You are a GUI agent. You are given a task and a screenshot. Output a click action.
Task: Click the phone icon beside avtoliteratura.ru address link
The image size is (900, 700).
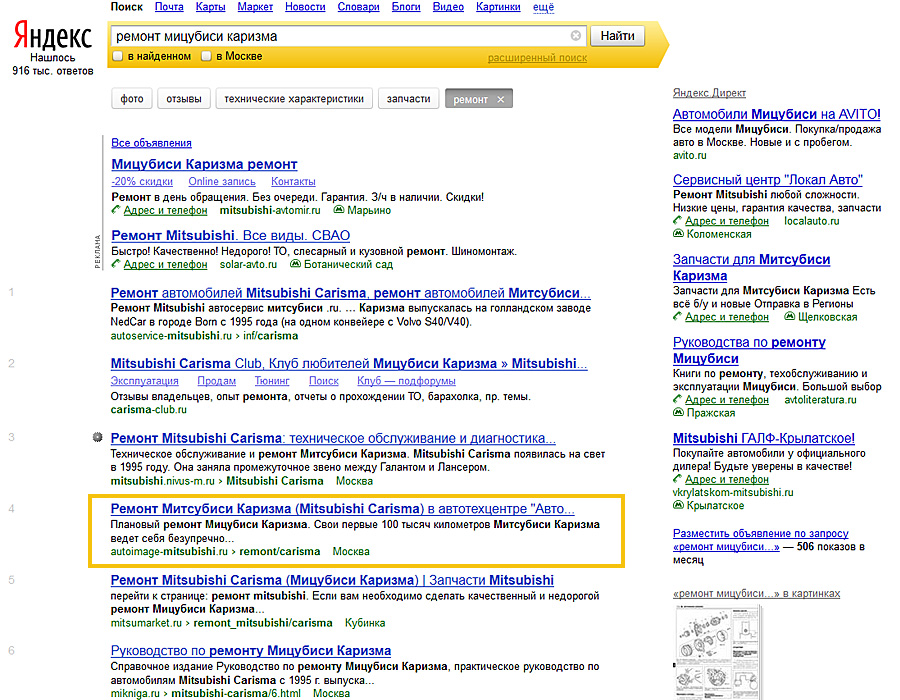coord(677,399)
